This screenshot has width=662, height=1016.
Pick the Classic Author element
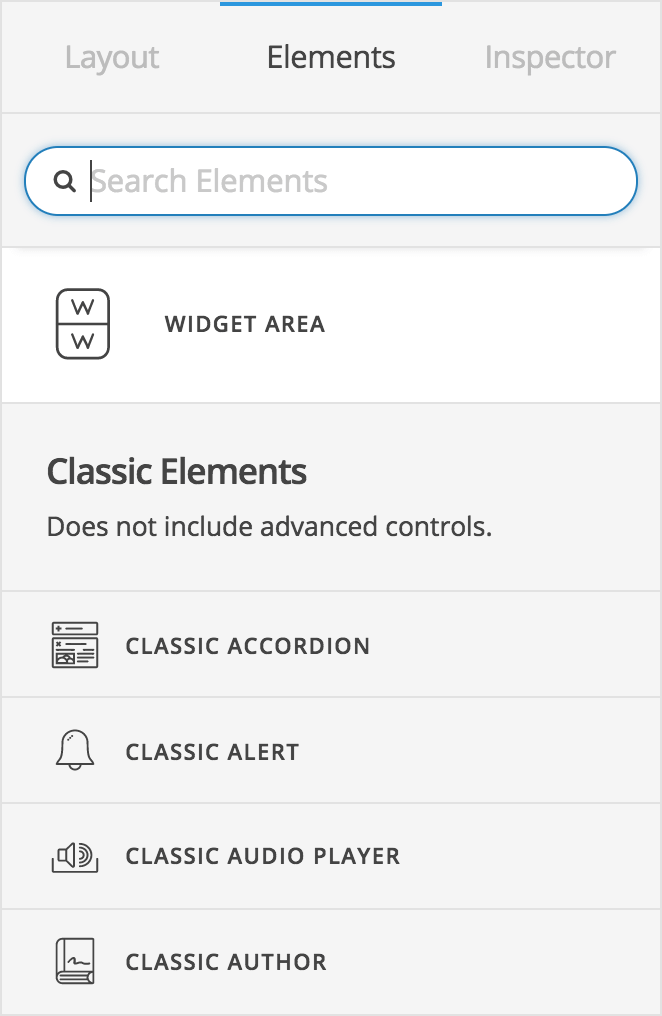pyautogui.click(x=225, y=961)
